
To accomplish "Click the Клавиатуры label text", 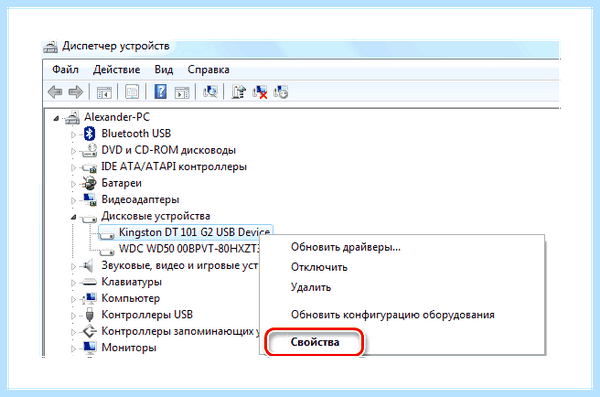I will point(131,282).
